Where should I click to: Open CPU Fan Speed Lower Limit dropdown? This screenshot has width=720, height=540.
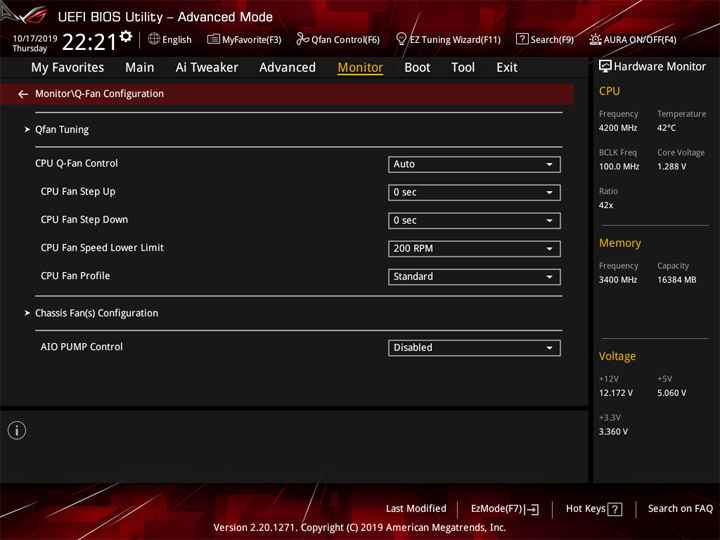(474, 249)
